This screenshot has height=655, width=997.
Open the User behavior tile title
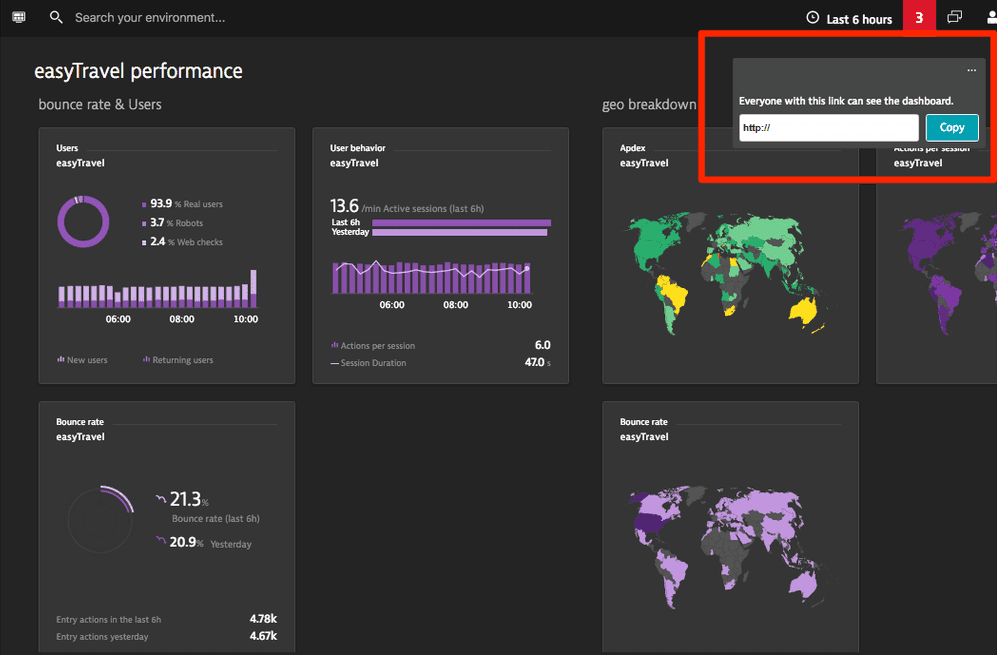click(357, 148)
